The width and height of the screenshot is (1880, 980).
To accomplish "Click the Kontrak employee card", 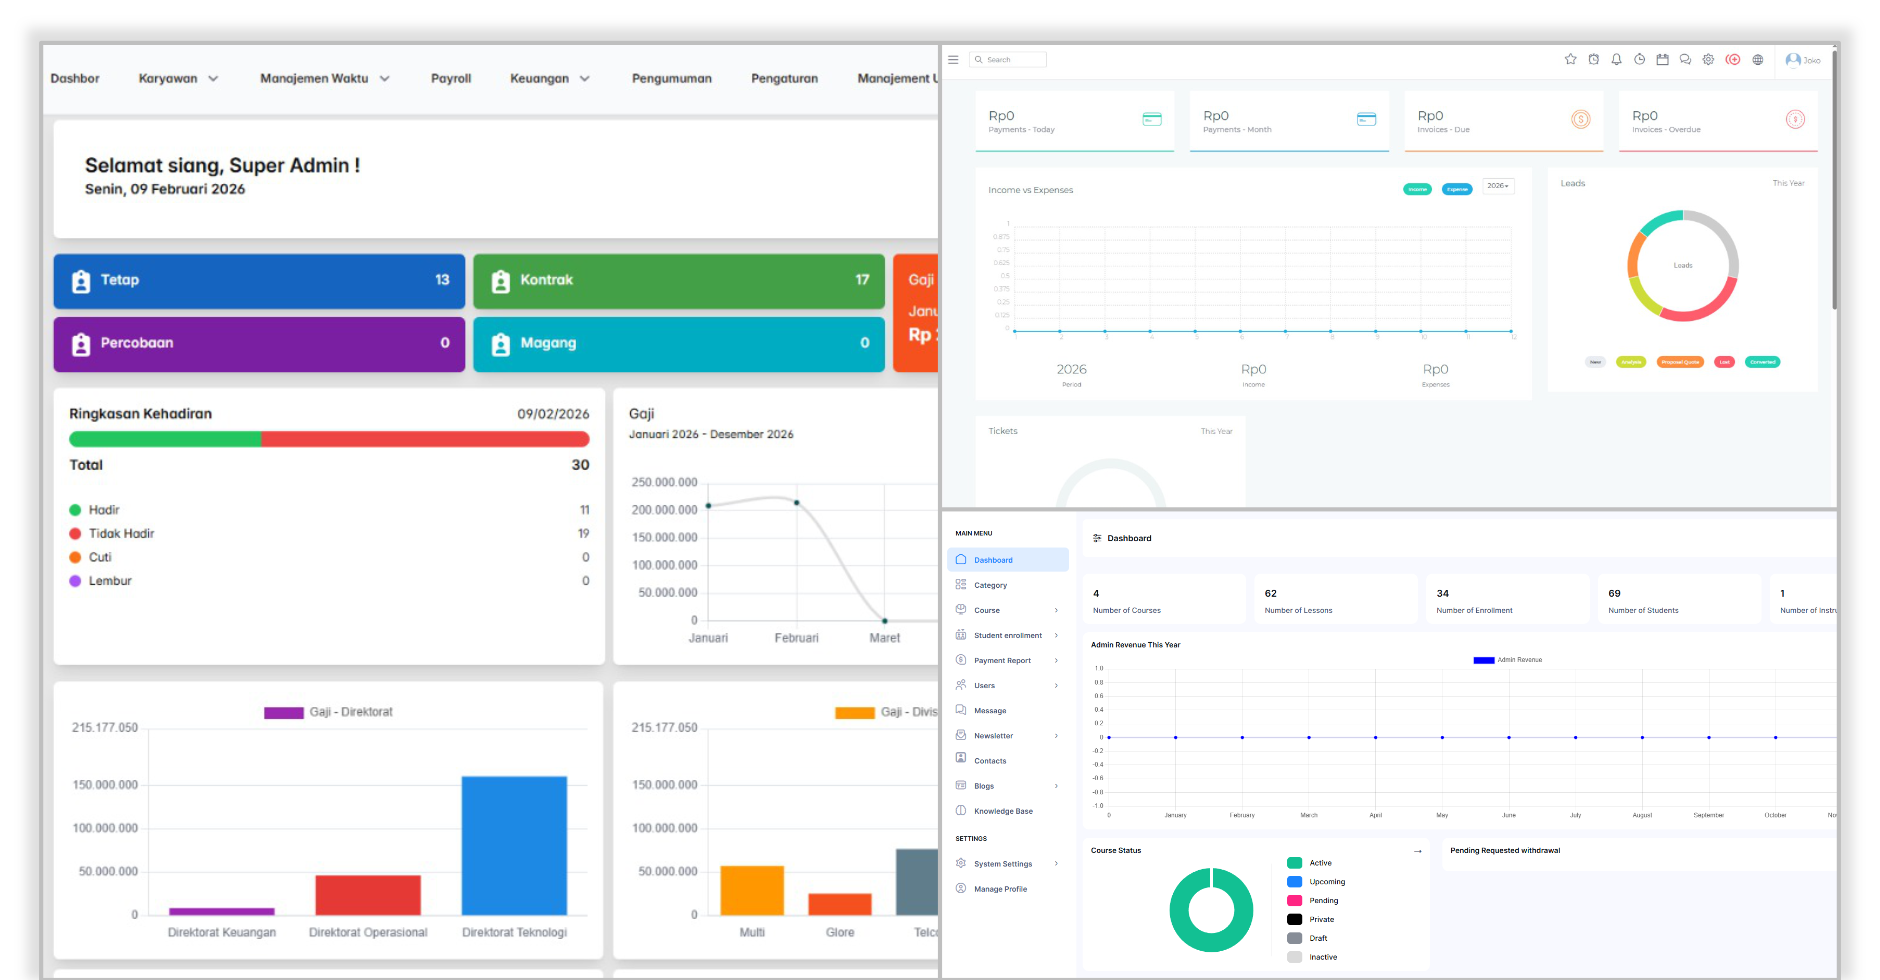I will click(678, 281).
